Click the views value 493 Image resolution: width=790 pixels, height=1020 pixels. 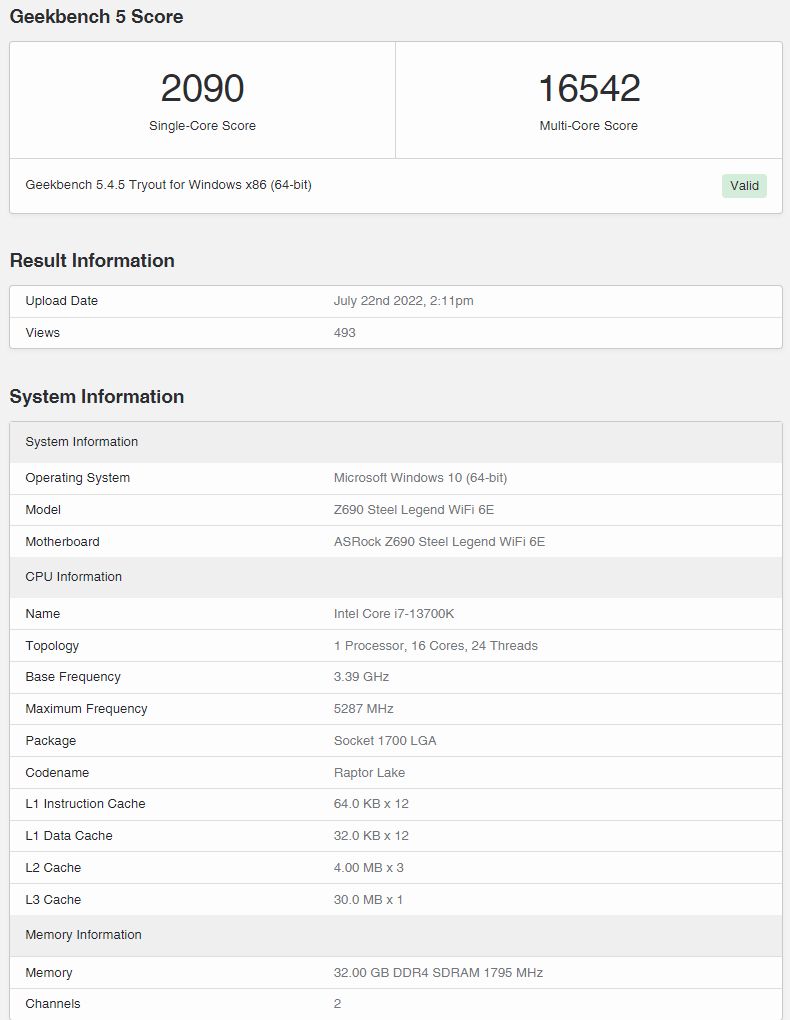click(344, 332)
